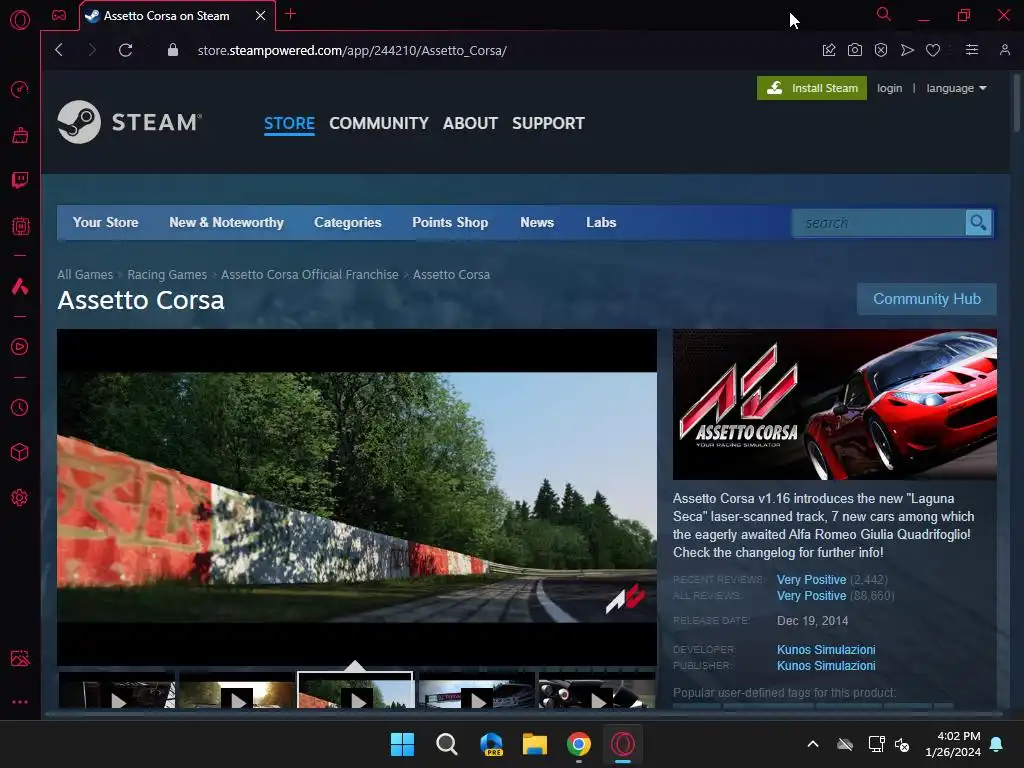The height and width of the screenshot is (768, 1024).
Task: Open Google Chrome from taskbar
Action: pos(579,744)
